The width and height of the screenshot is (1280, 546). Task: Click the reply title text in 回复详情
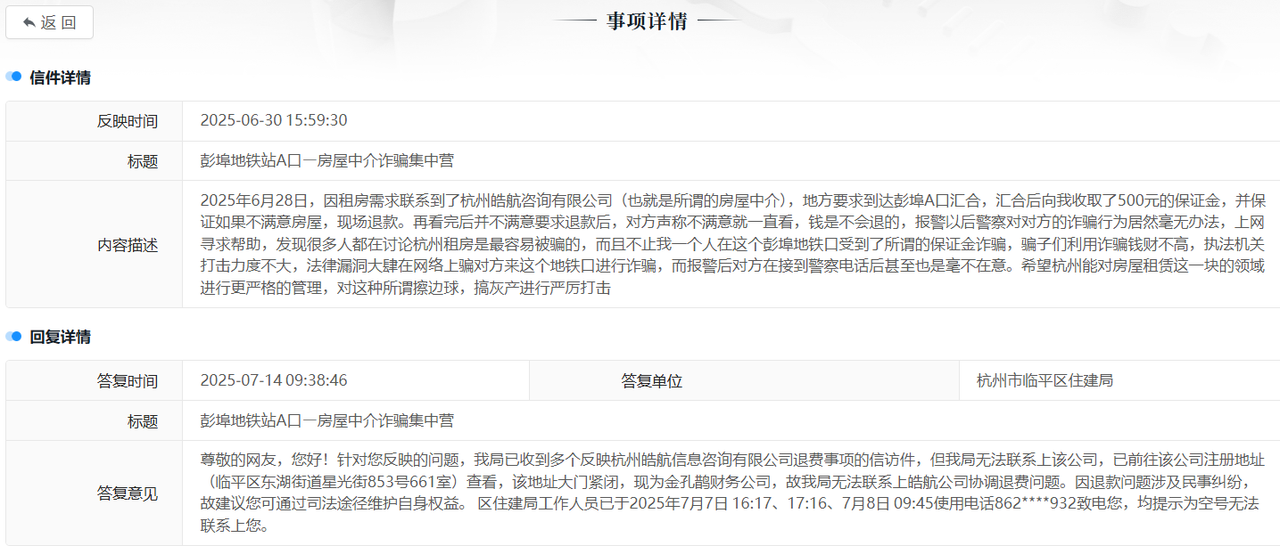click(327, 421)
